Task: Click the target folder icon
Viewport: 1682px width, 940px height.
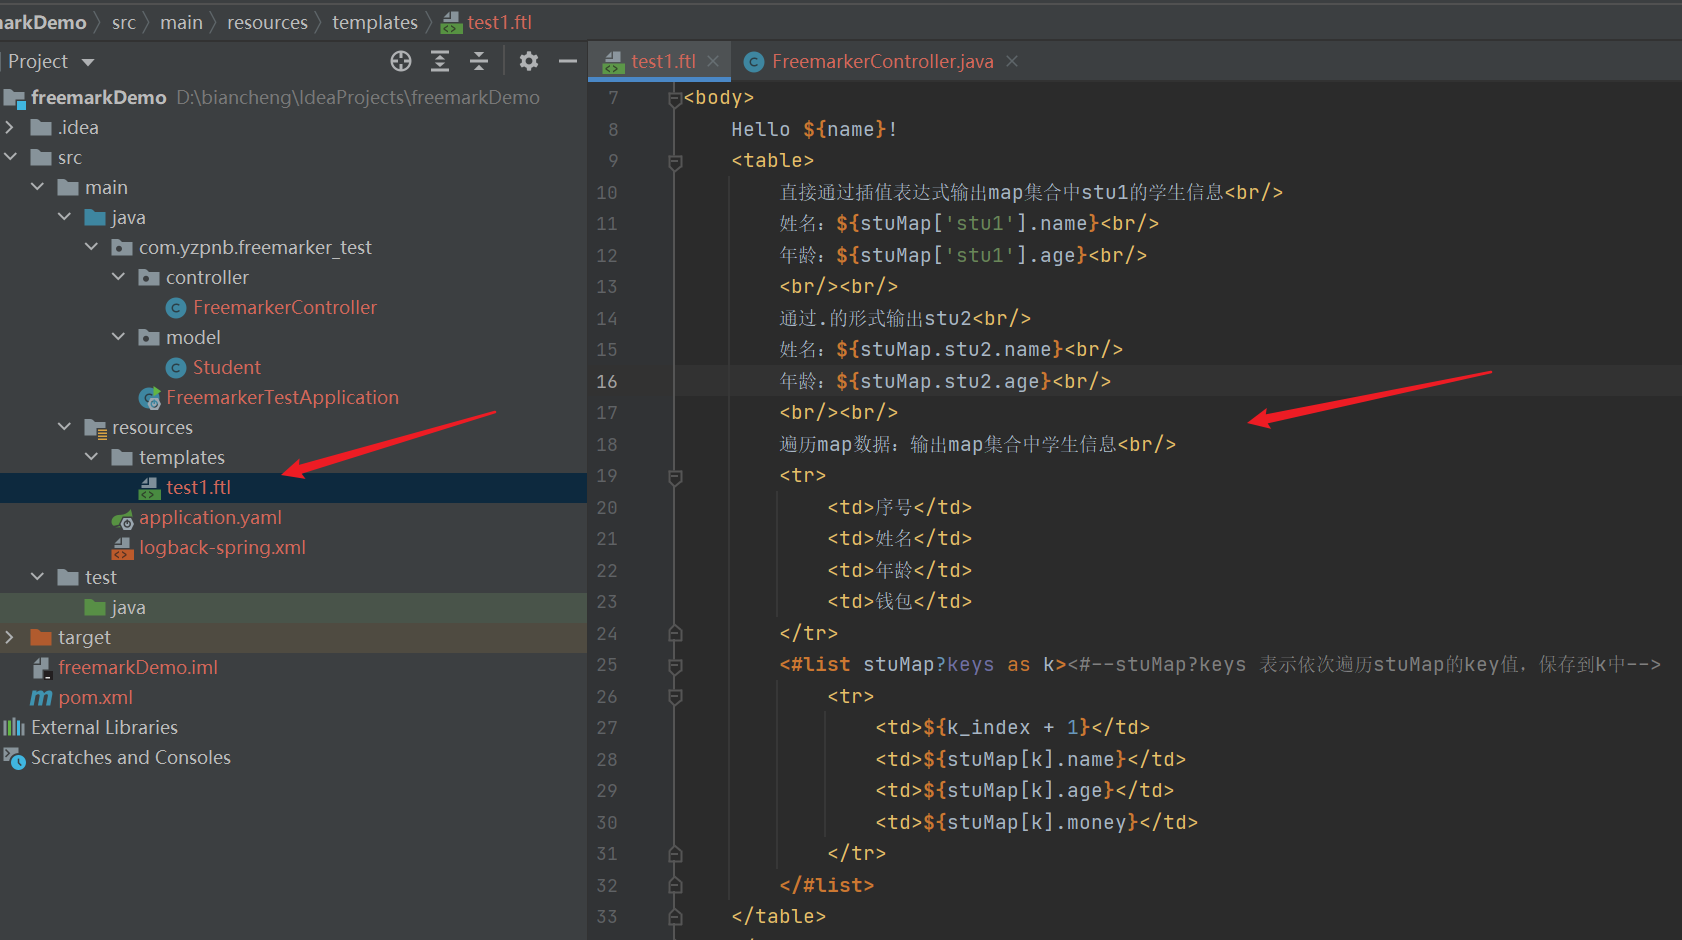Action: coord(41,637)
